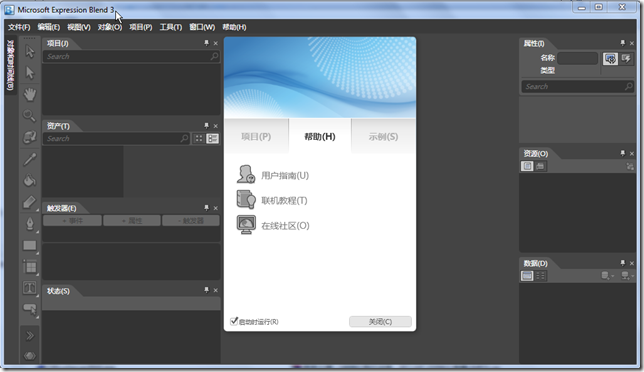Uncheck the 启动时运行(R) checkbox
Viewport: 644px width, 372px height.
(x=234, y=321)
